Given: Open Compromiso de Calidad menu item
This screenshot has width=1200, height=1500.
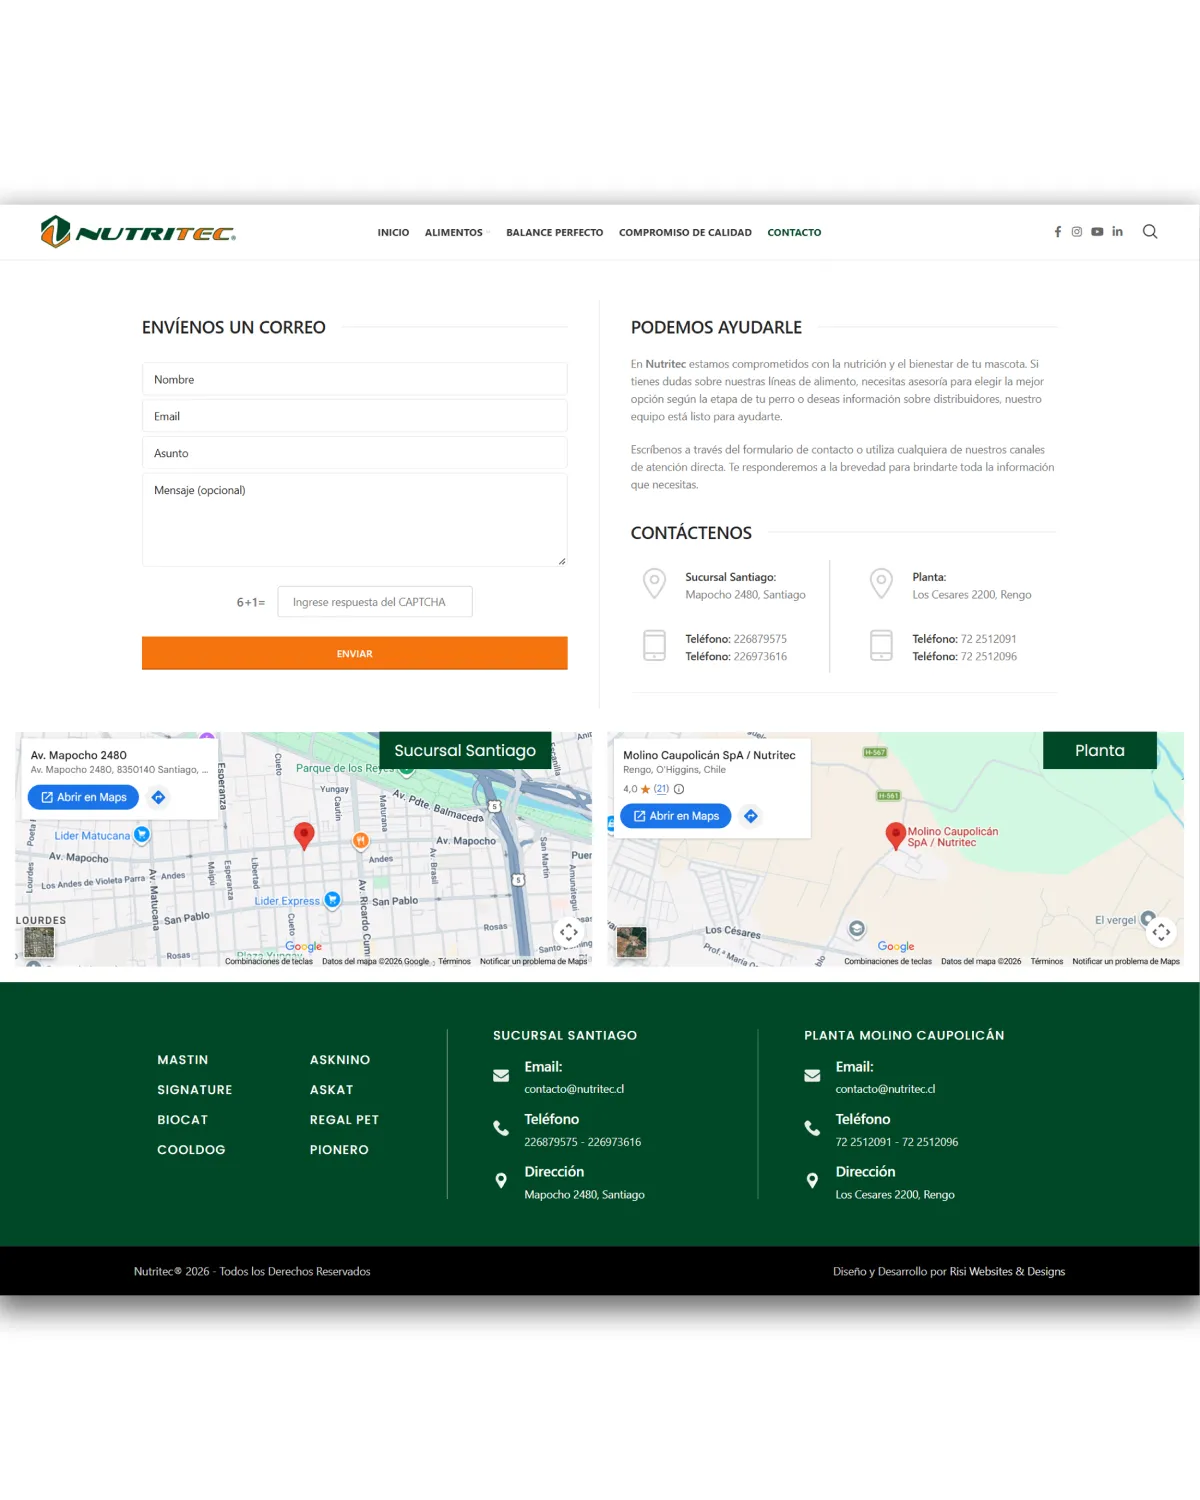Looking at the screenshot, I should point(685,232).
